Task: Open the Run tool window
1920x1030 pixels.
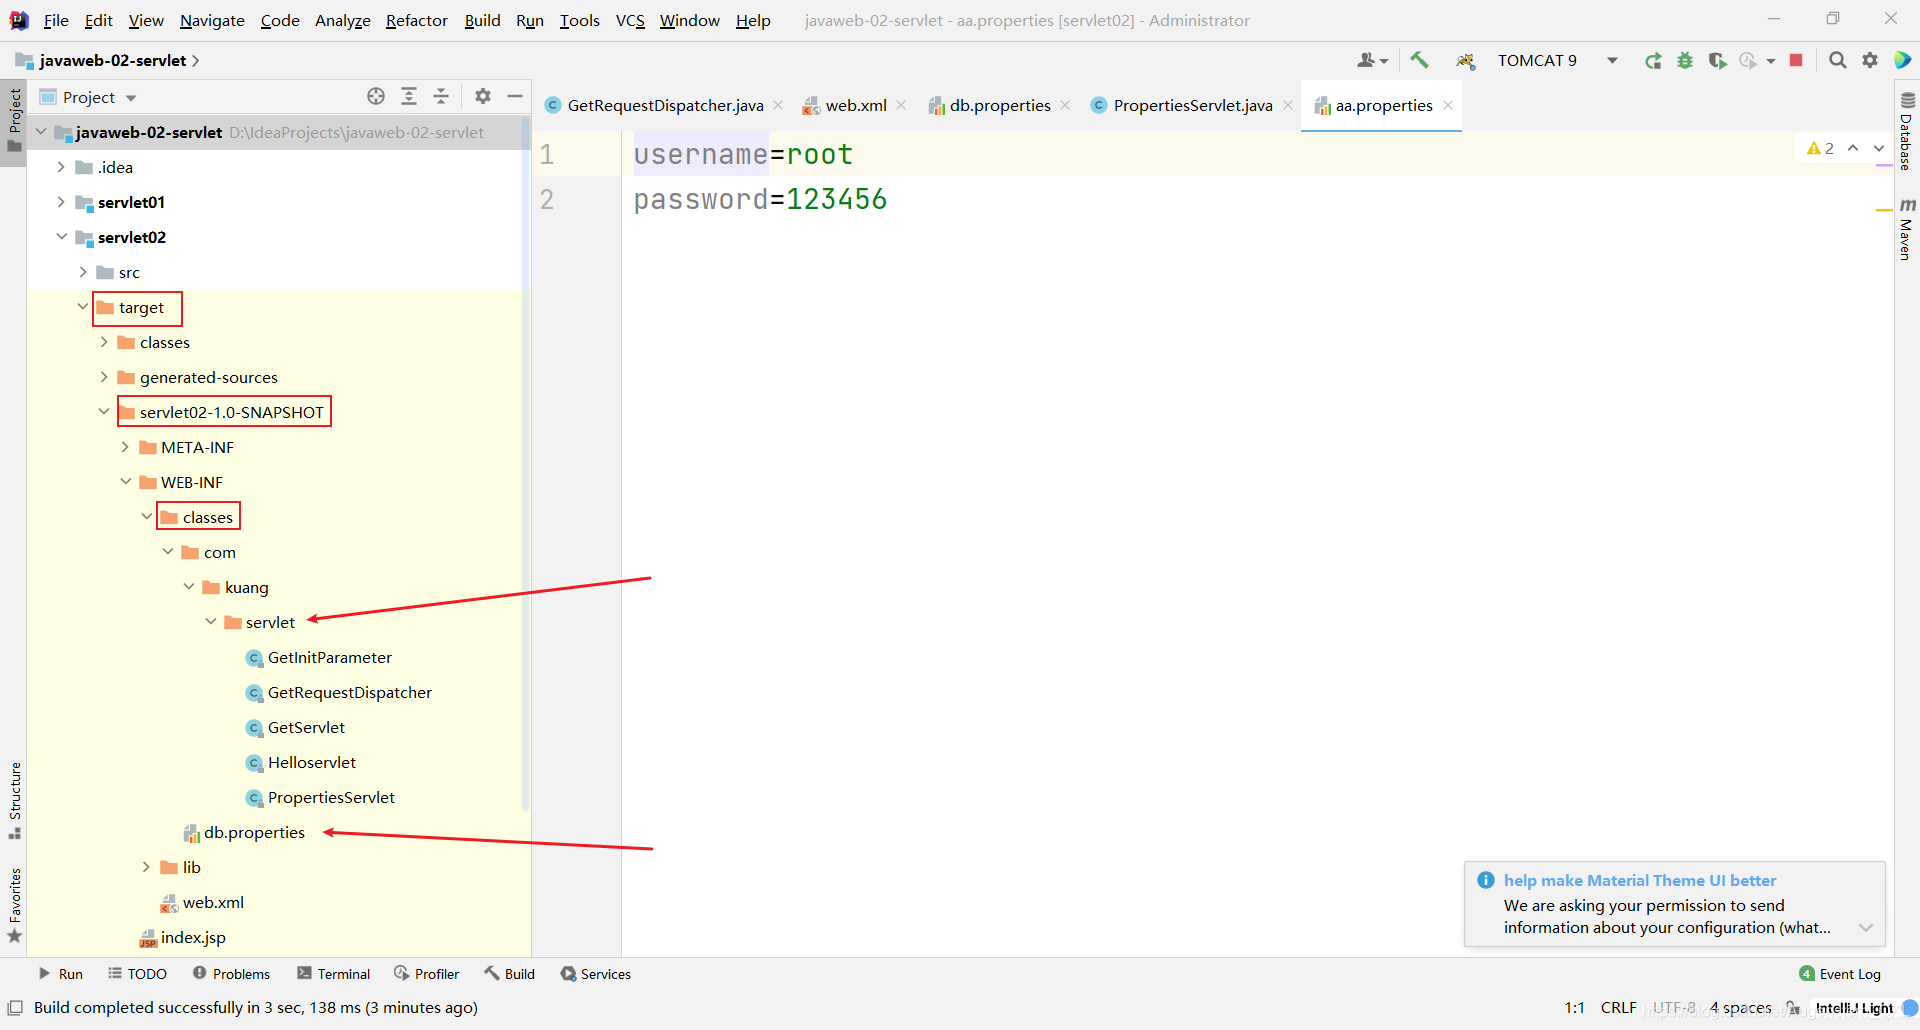Action: coord(60,974)
